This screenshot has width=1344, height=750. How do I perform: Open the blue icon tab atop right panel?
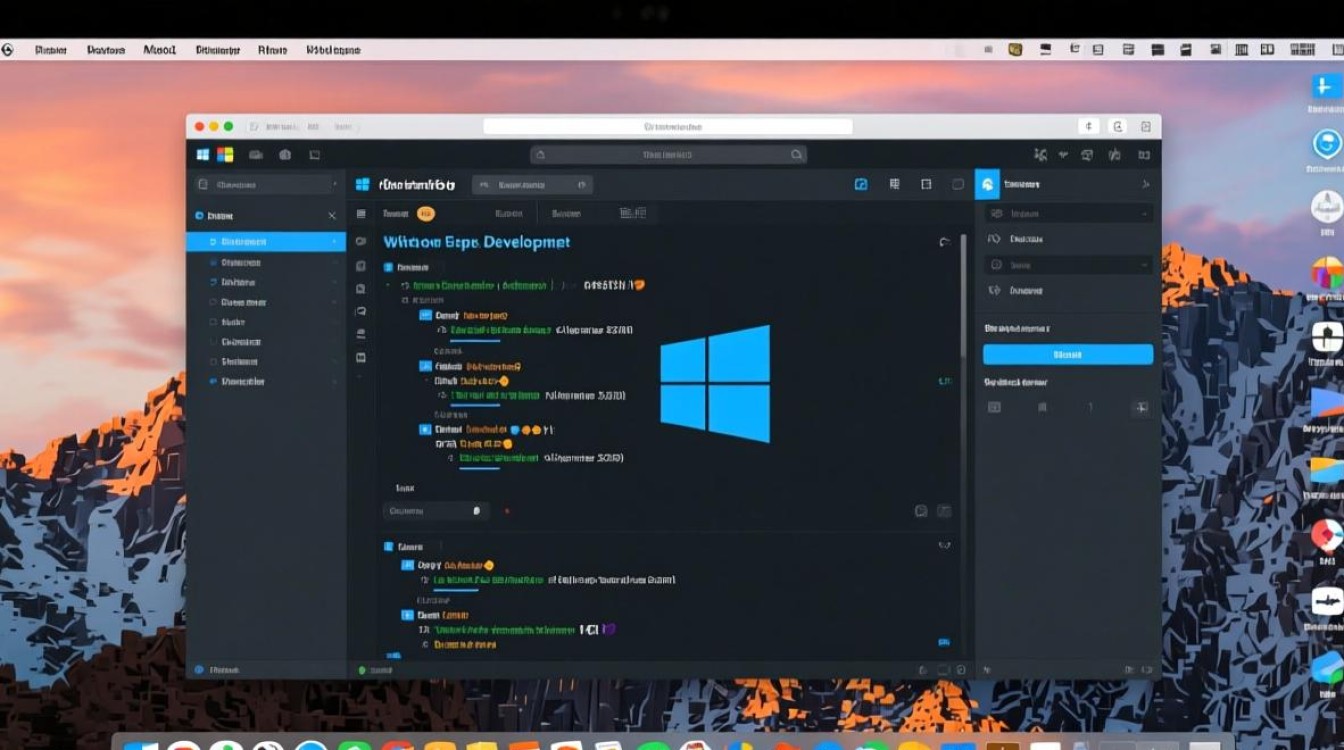click(987, 184)
